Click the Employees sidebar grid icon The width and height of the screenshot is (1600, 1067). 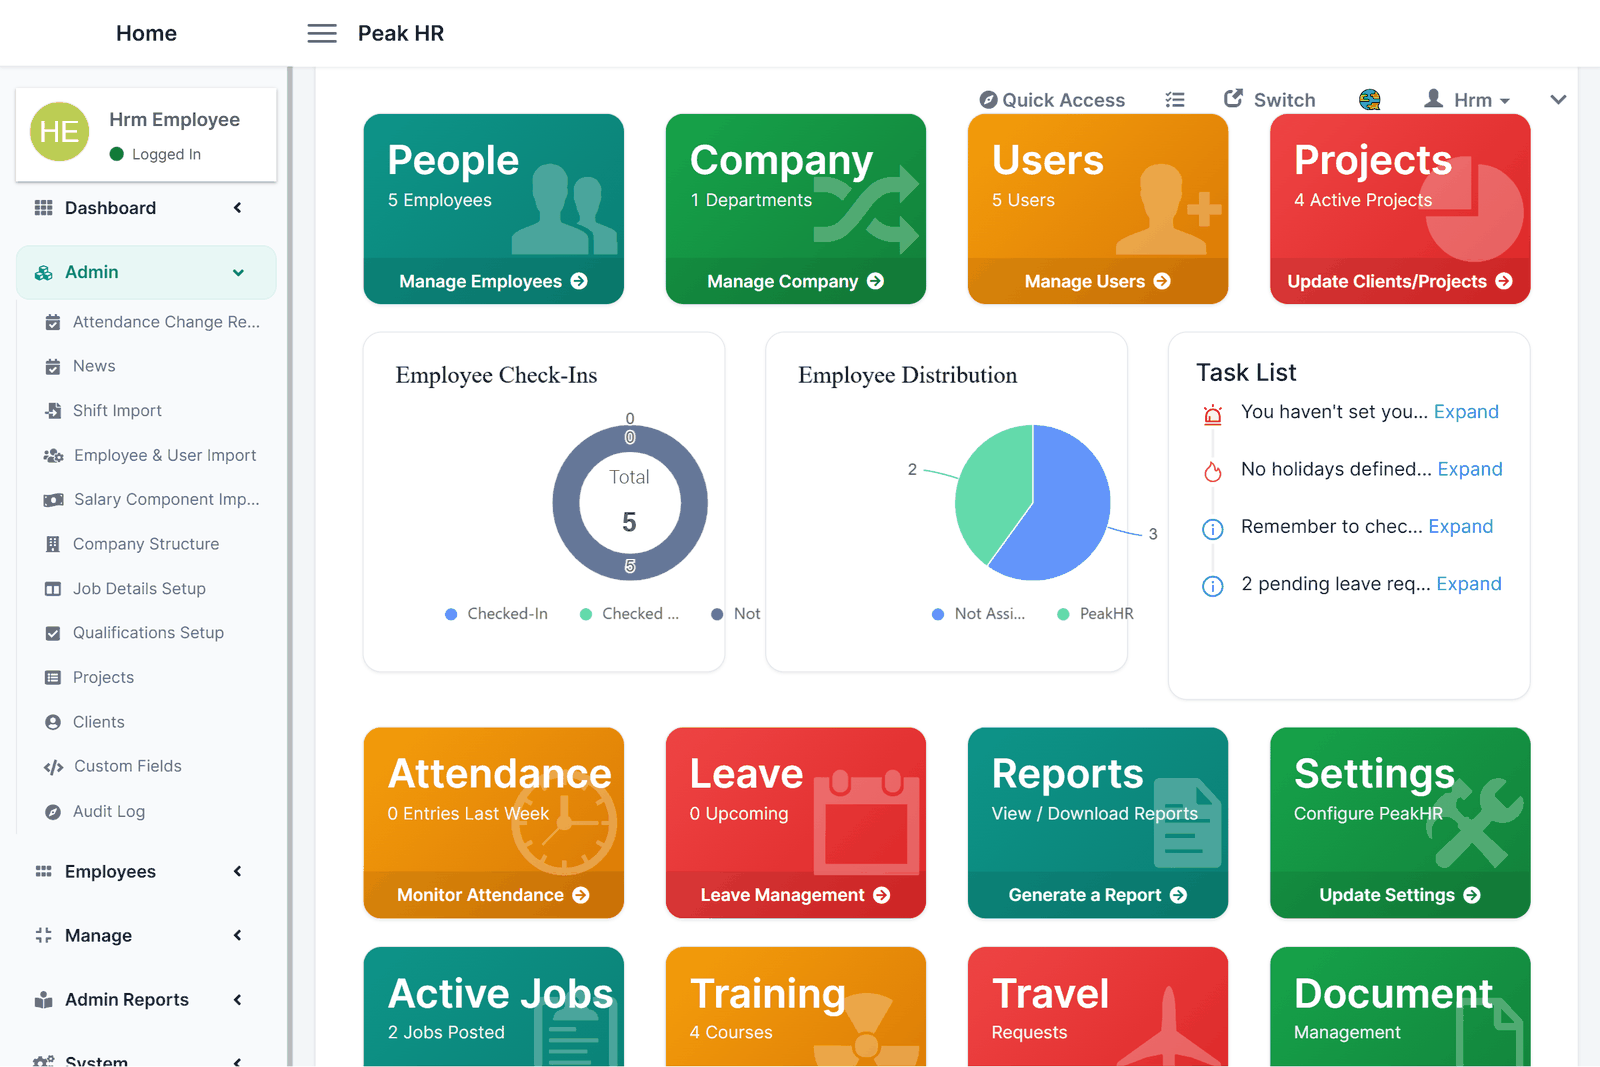click(x=43, y=872)
